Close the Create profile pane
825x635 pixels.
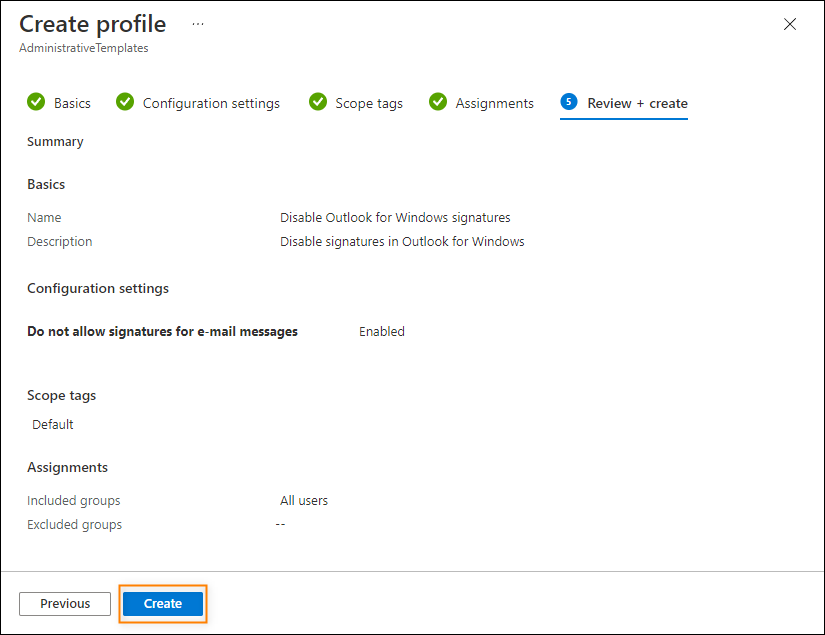789,24
